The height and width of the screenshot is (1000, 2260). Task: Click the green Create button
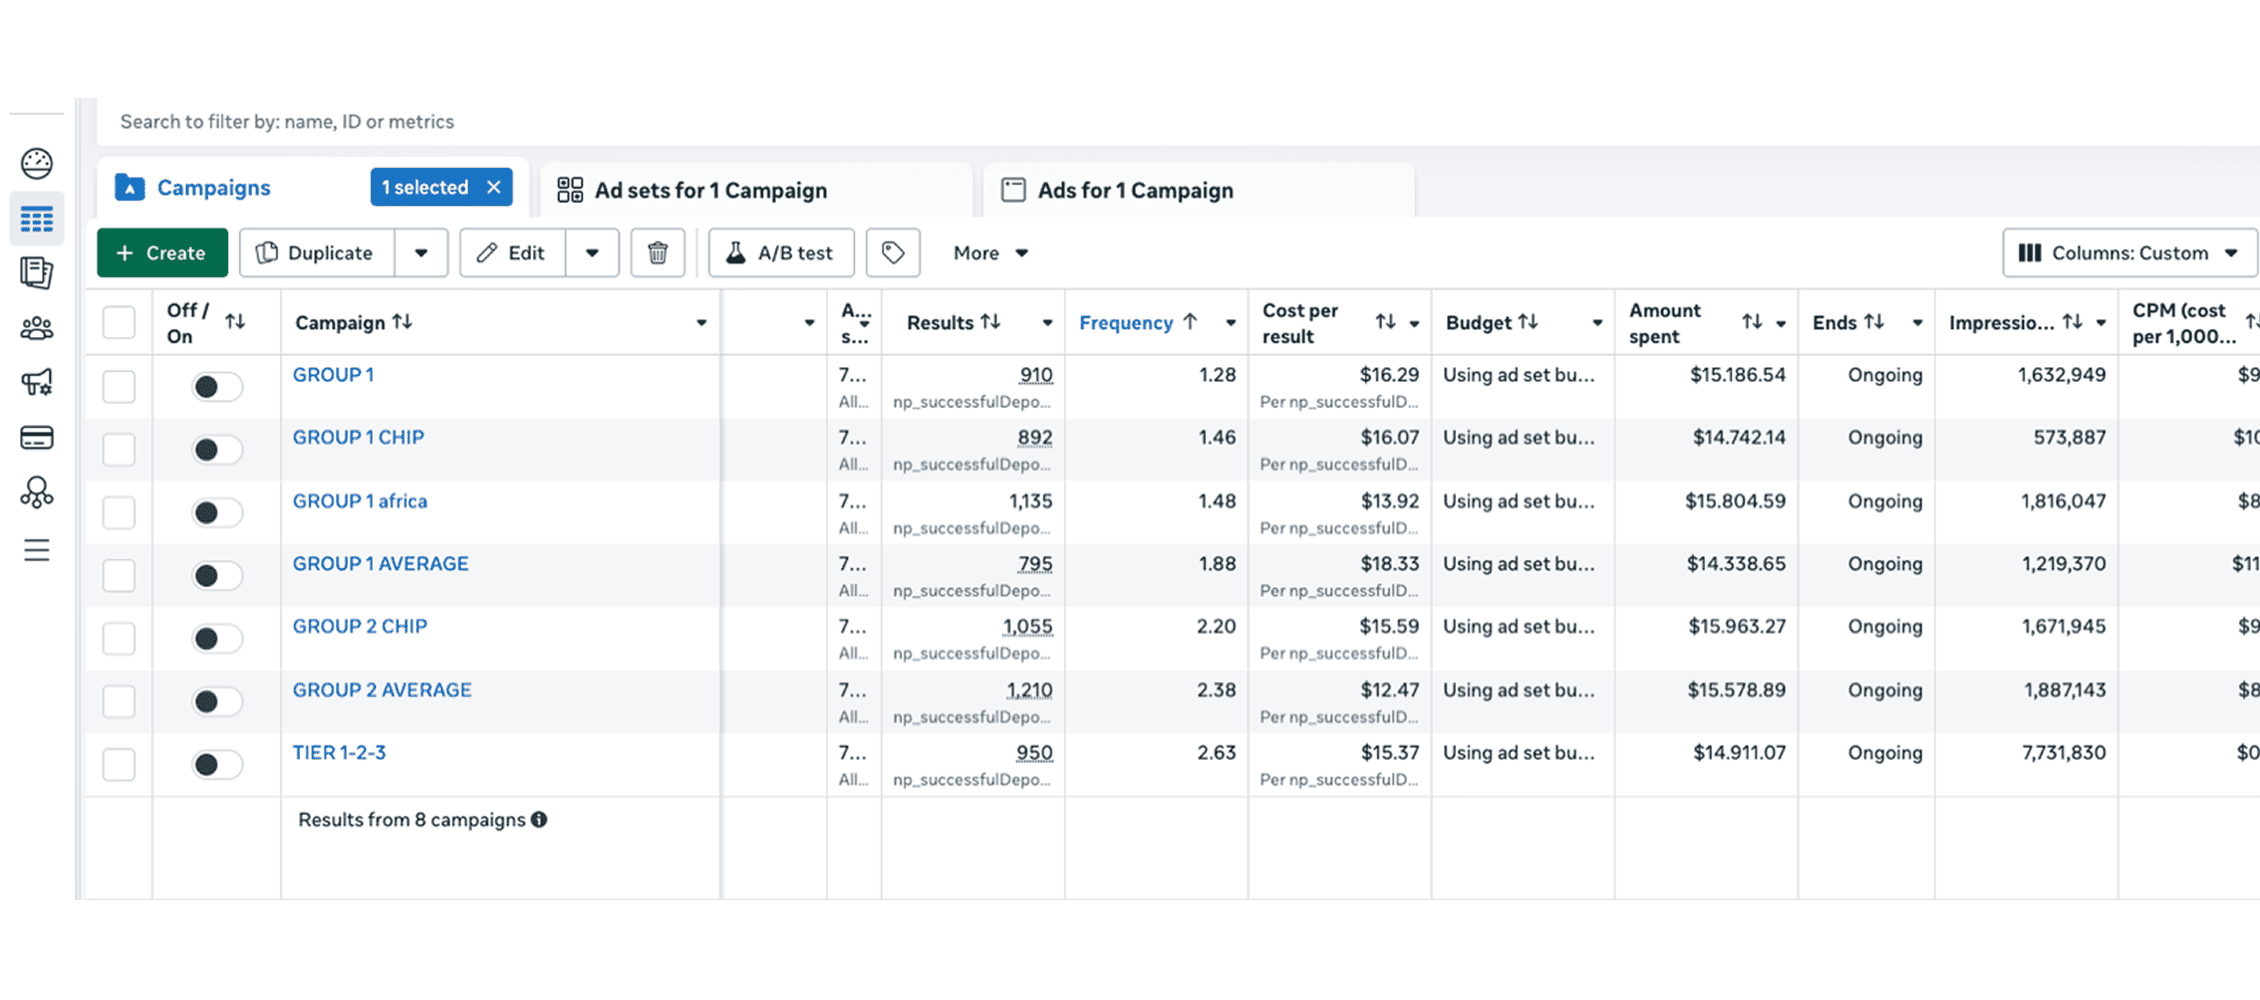click(x=162, y=253)
